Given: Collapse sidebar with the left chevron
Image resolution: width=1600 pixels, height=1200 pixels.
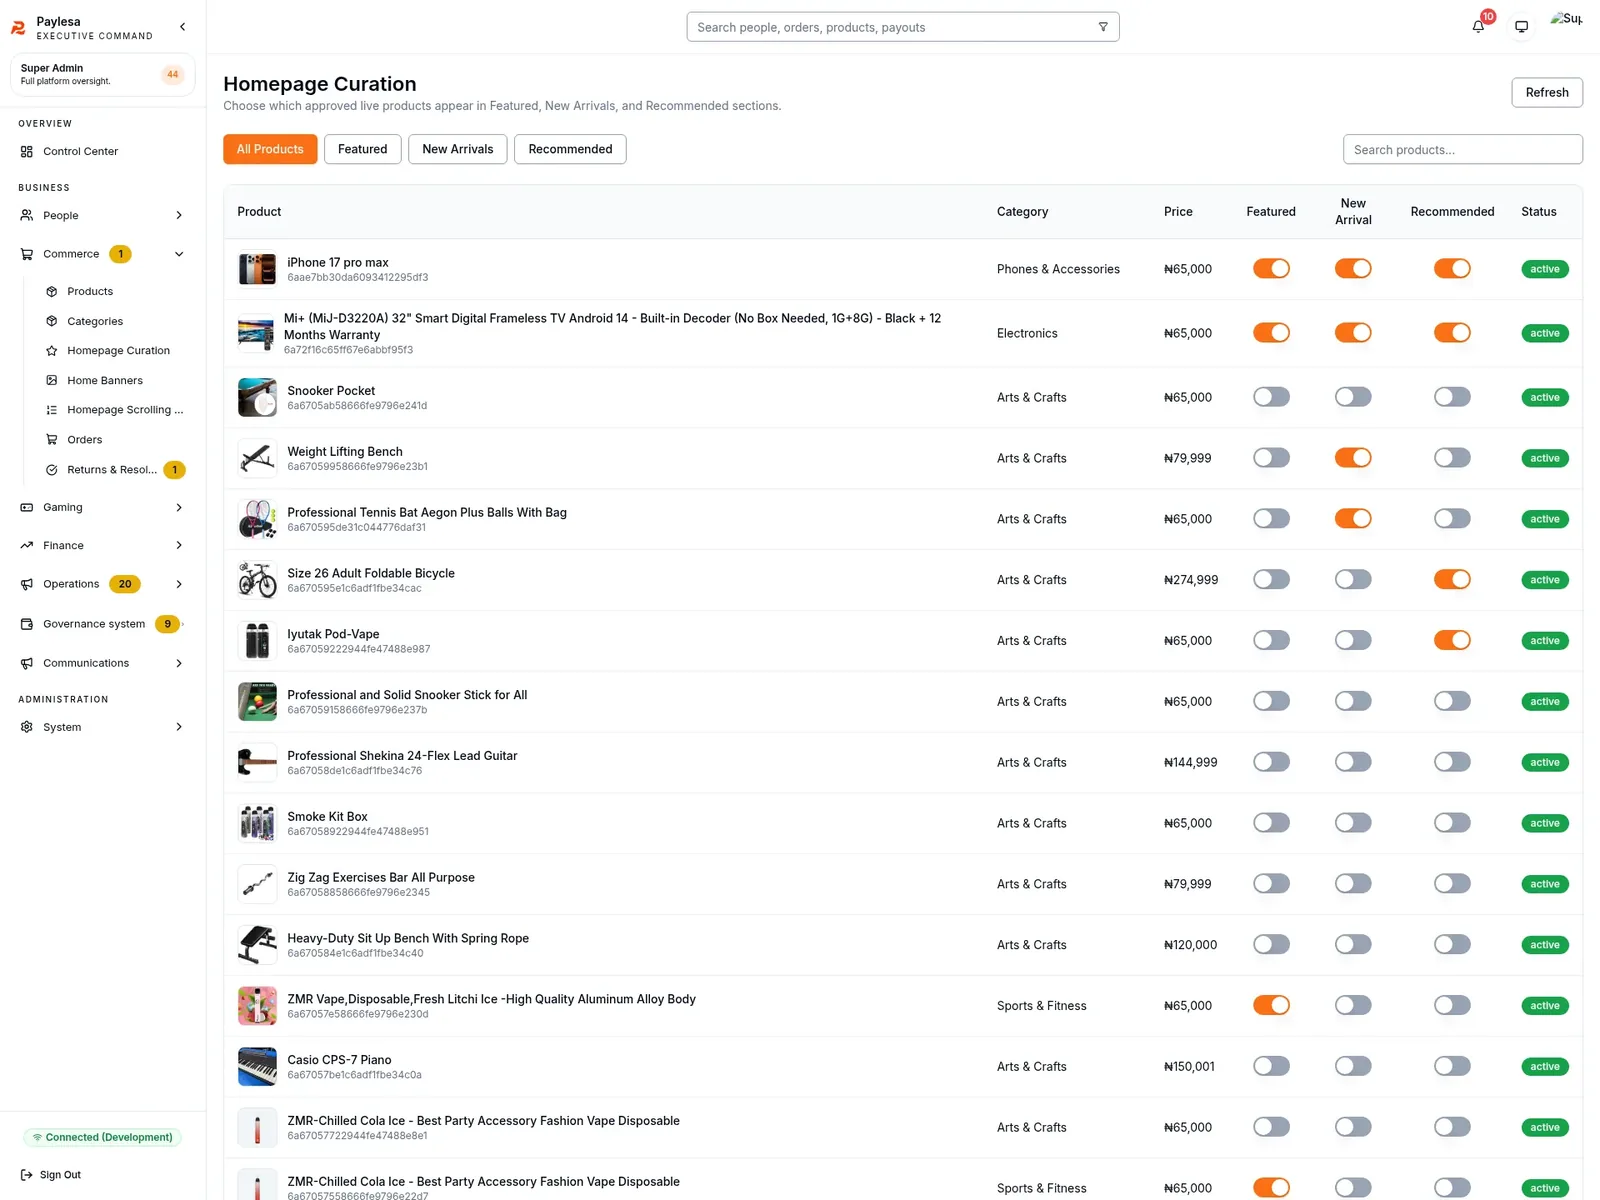Looking at the screenshot, I should coord(182,27).
